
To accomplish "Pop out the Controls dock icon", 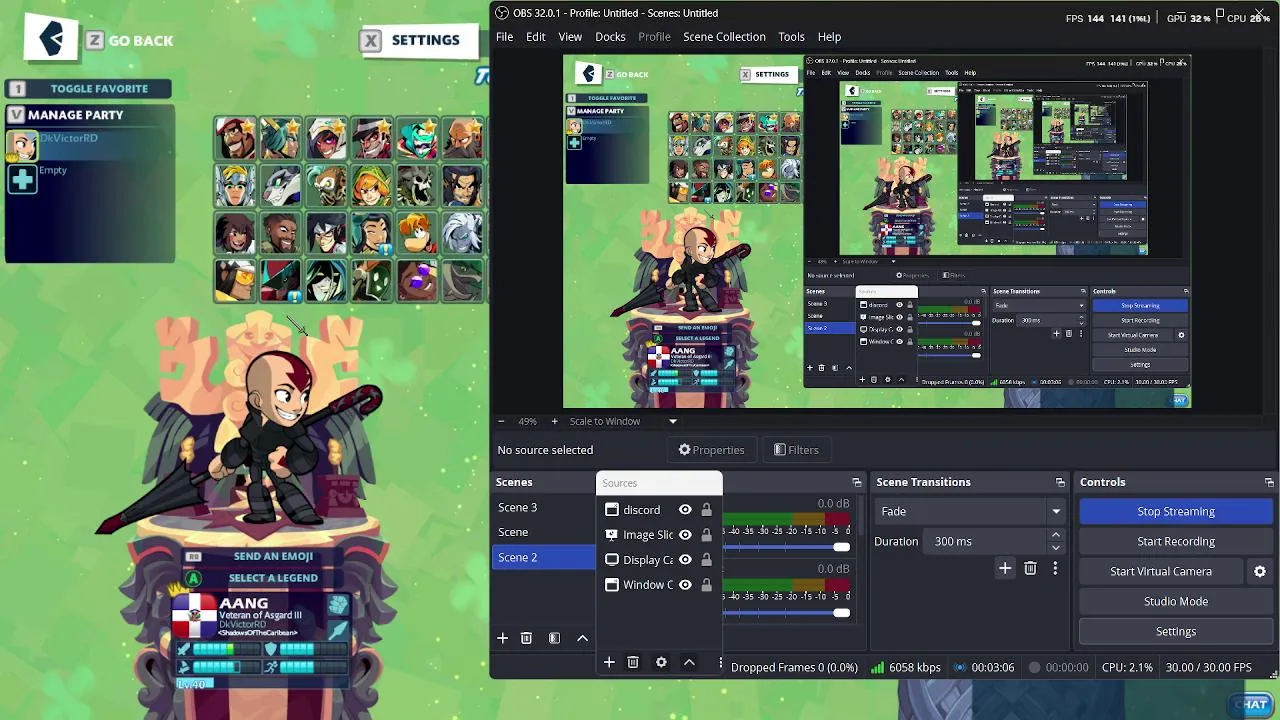I will coord(1269,482).
